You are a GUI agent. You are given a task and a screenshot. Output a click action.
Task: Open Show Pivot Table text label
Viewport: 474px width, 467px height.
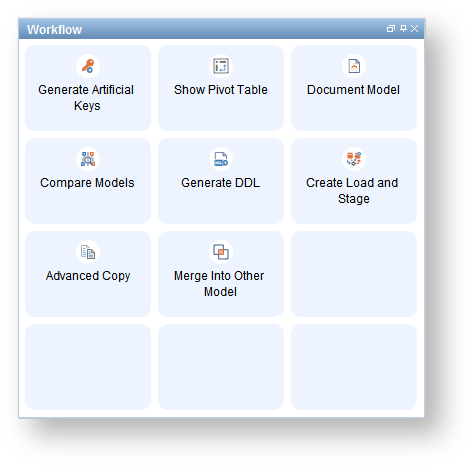(221, 90)
